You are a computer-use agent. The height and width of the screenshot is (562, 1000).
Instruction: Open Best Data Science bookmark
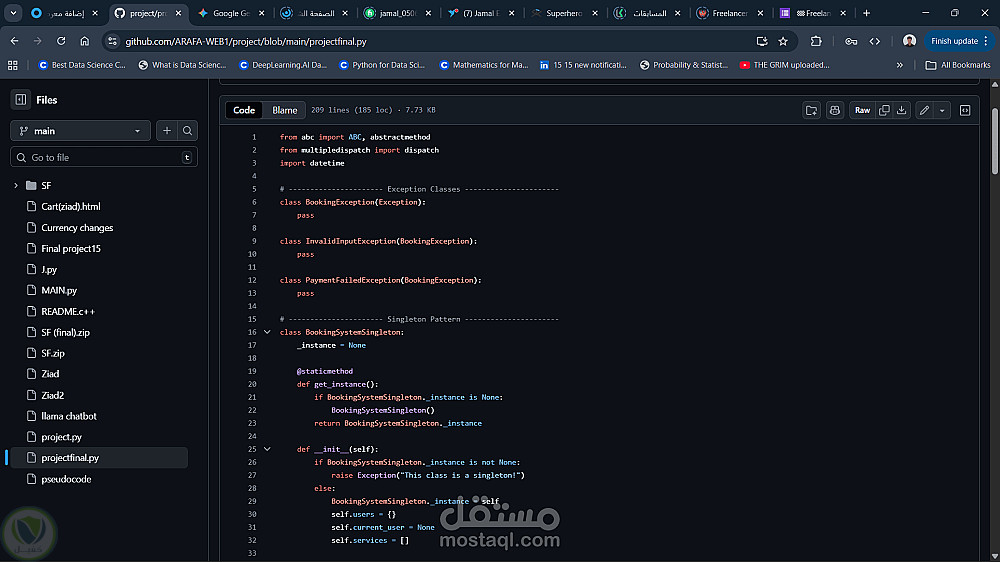(x=82, y=65)
